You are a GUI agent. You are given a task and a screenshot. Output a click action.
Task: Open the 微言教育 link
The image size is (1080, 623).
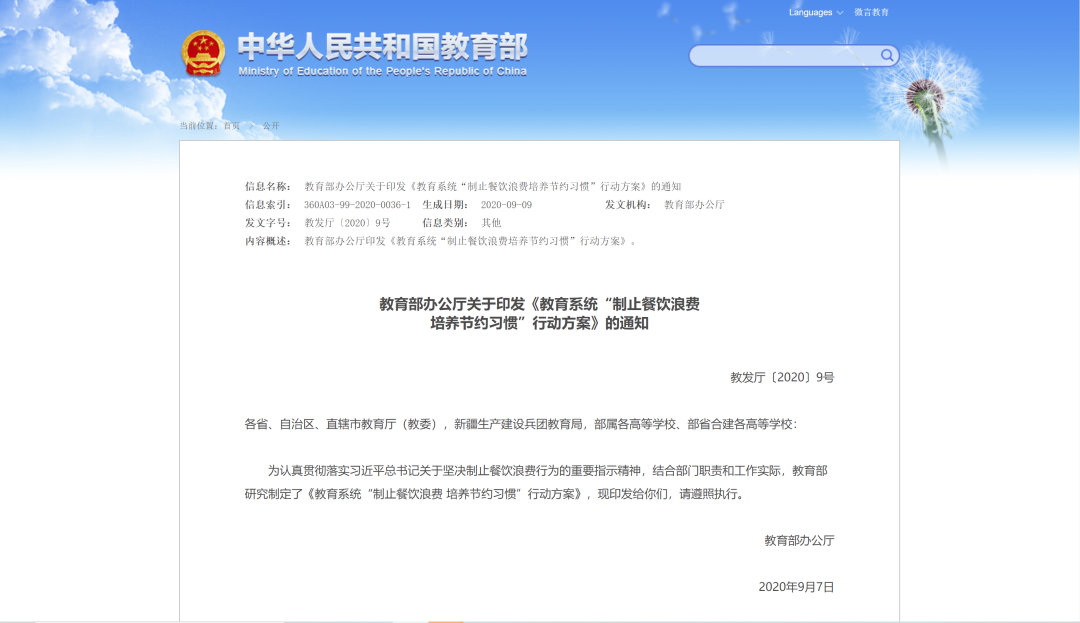pos(871,12)
